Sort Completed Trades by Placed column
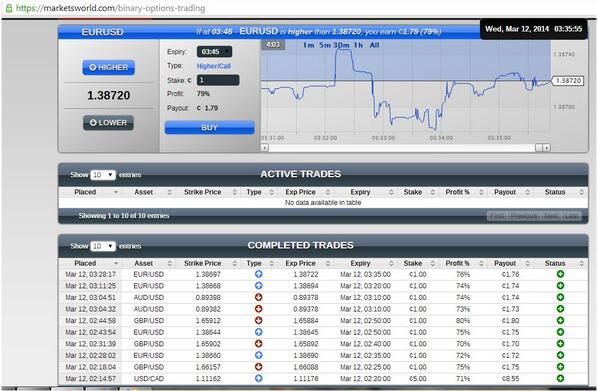This screenshot has height=391, width=598. [91, 264]
